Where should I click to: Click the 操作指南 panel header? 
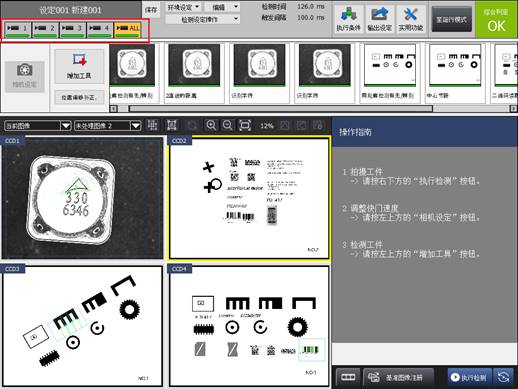(425, 132)
